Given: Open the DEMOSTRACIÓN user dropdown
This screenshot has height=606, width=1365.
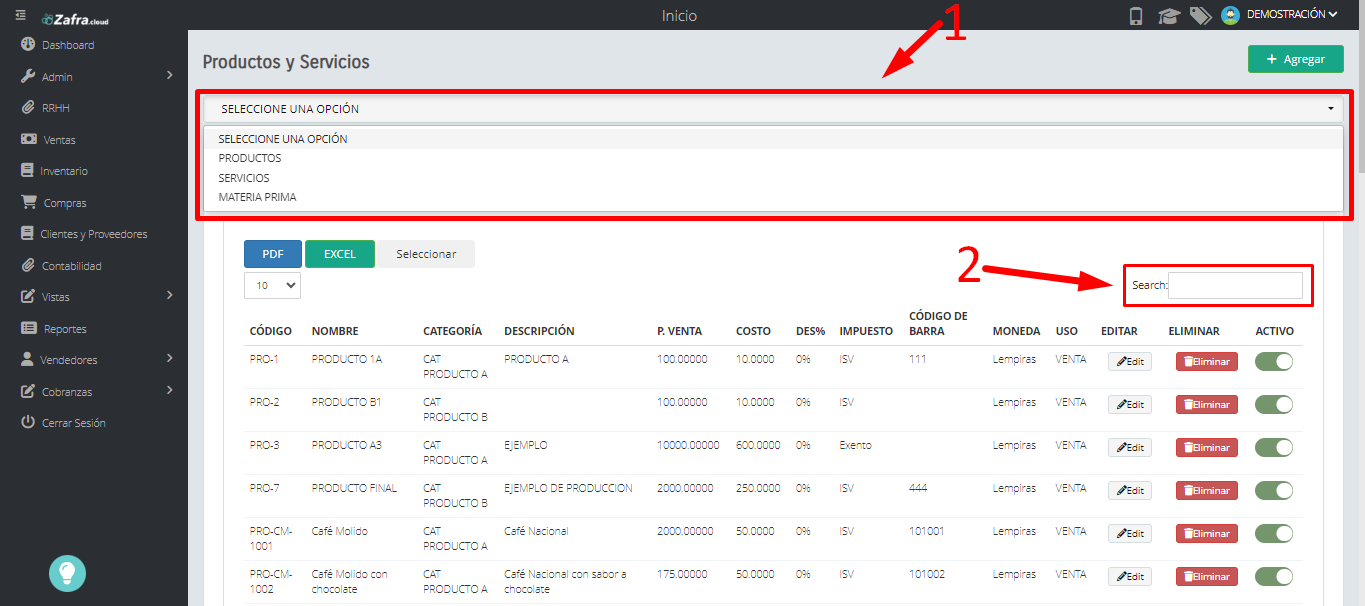Looking at the screenshot, I should click(1292, 15).
